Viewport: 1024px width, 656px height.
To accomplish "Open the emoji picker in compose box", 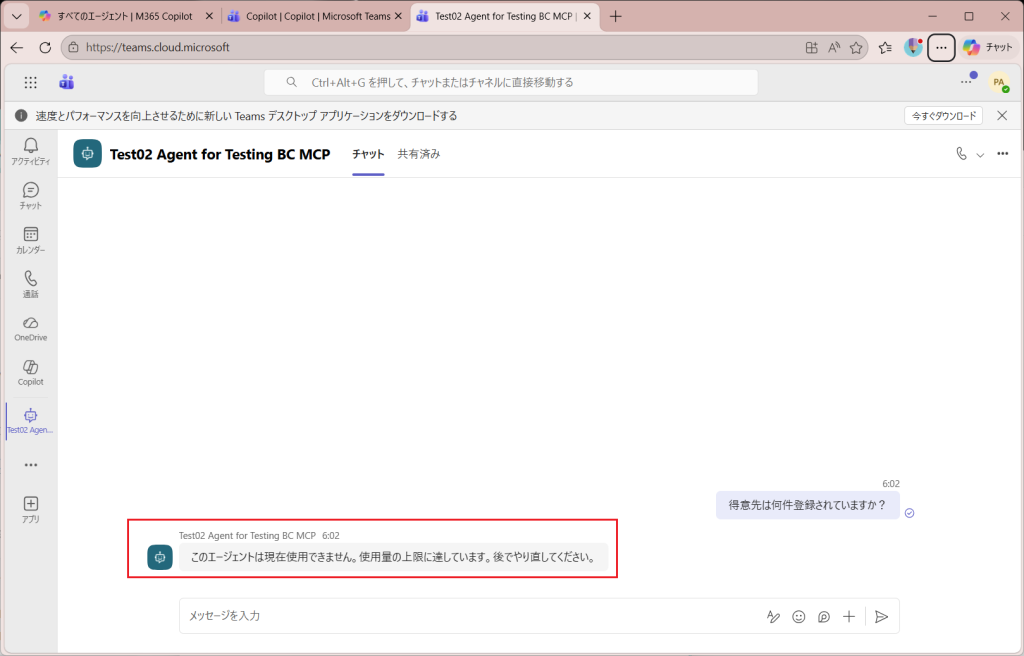I will point(799,617).
